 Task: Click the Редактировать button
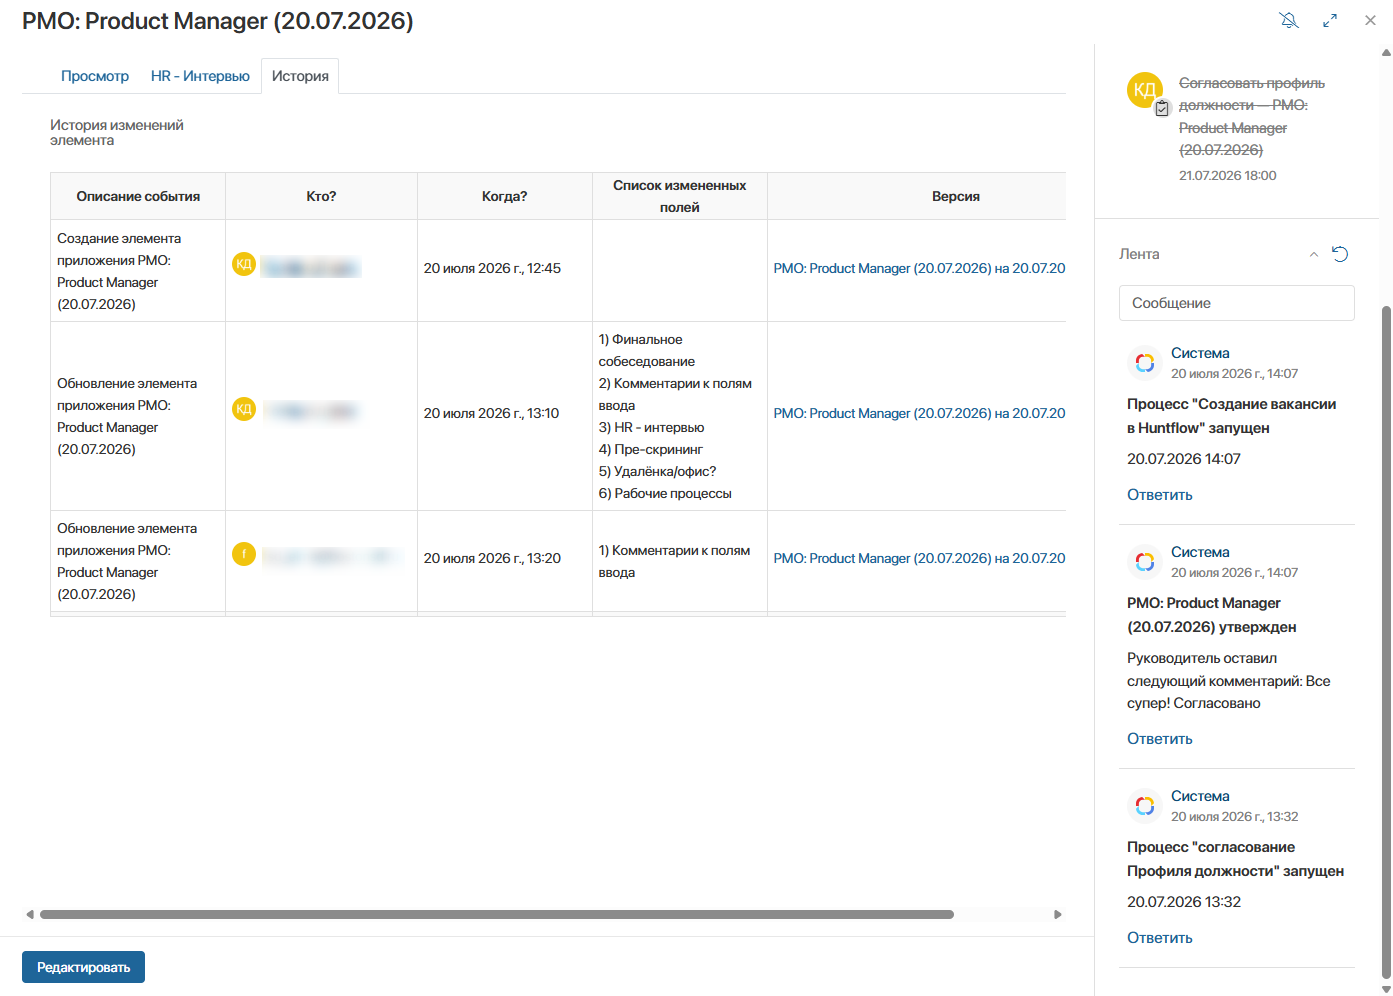[84, 967]
